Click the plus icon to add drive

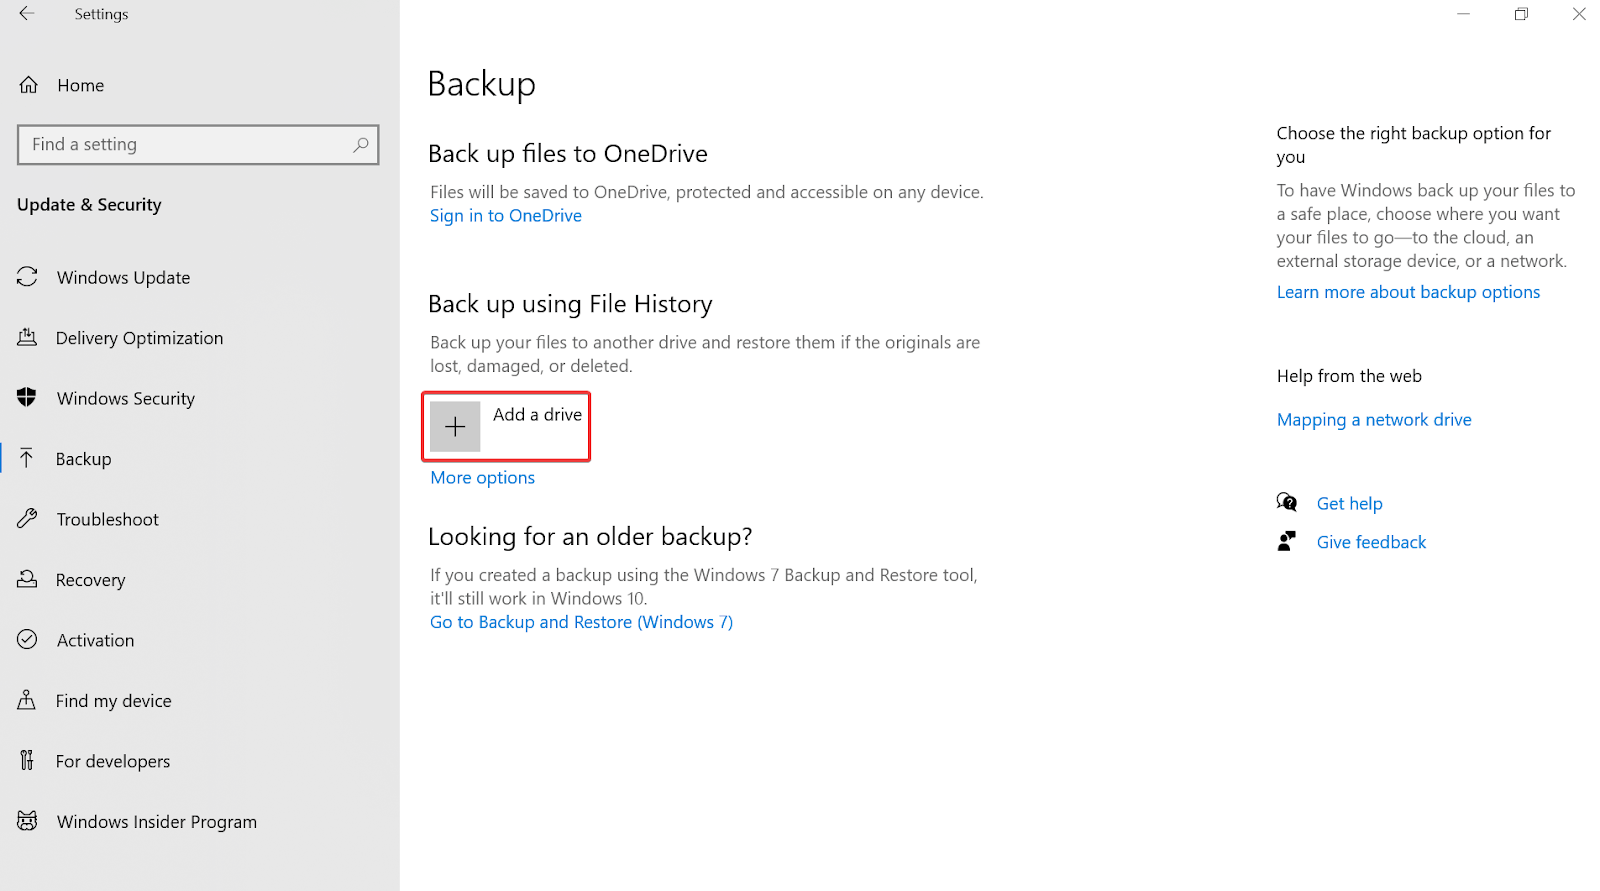point(455,427)
